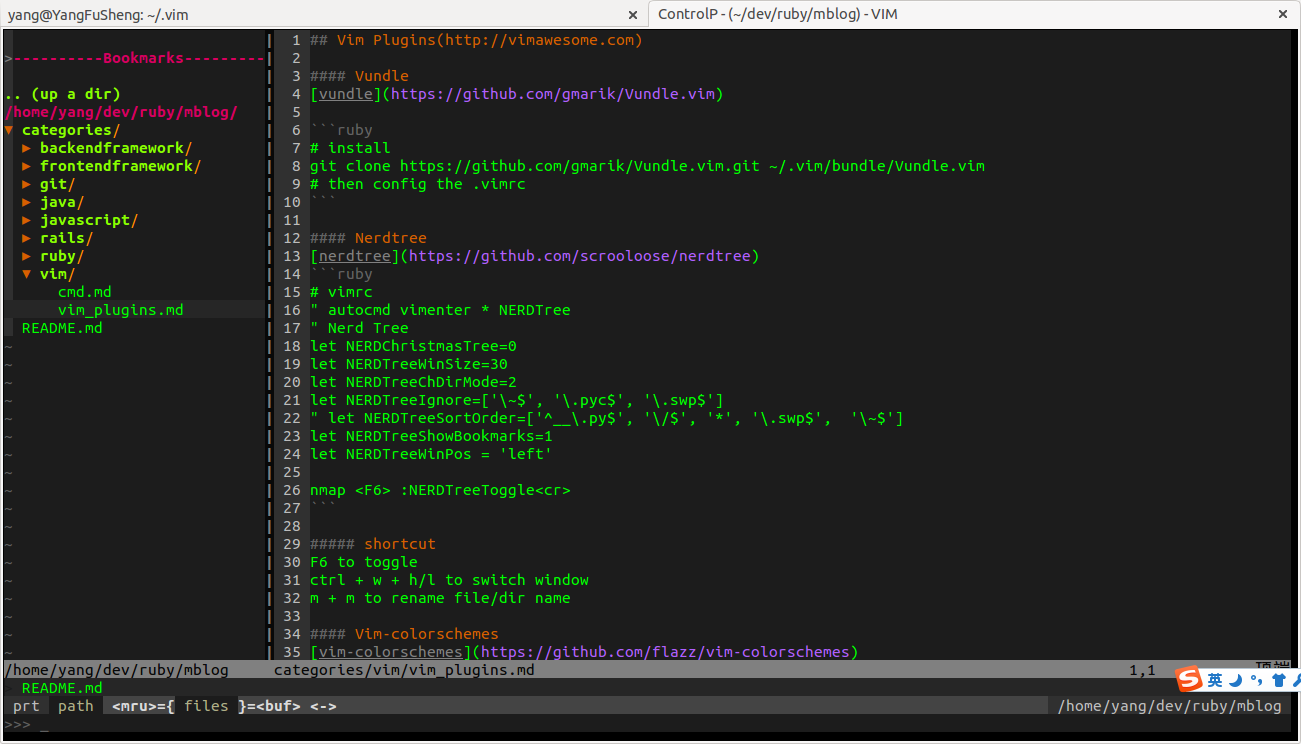Click the nerdtree link text on line 13
The height and width of the screenshot is (744, 1301).
354,256
